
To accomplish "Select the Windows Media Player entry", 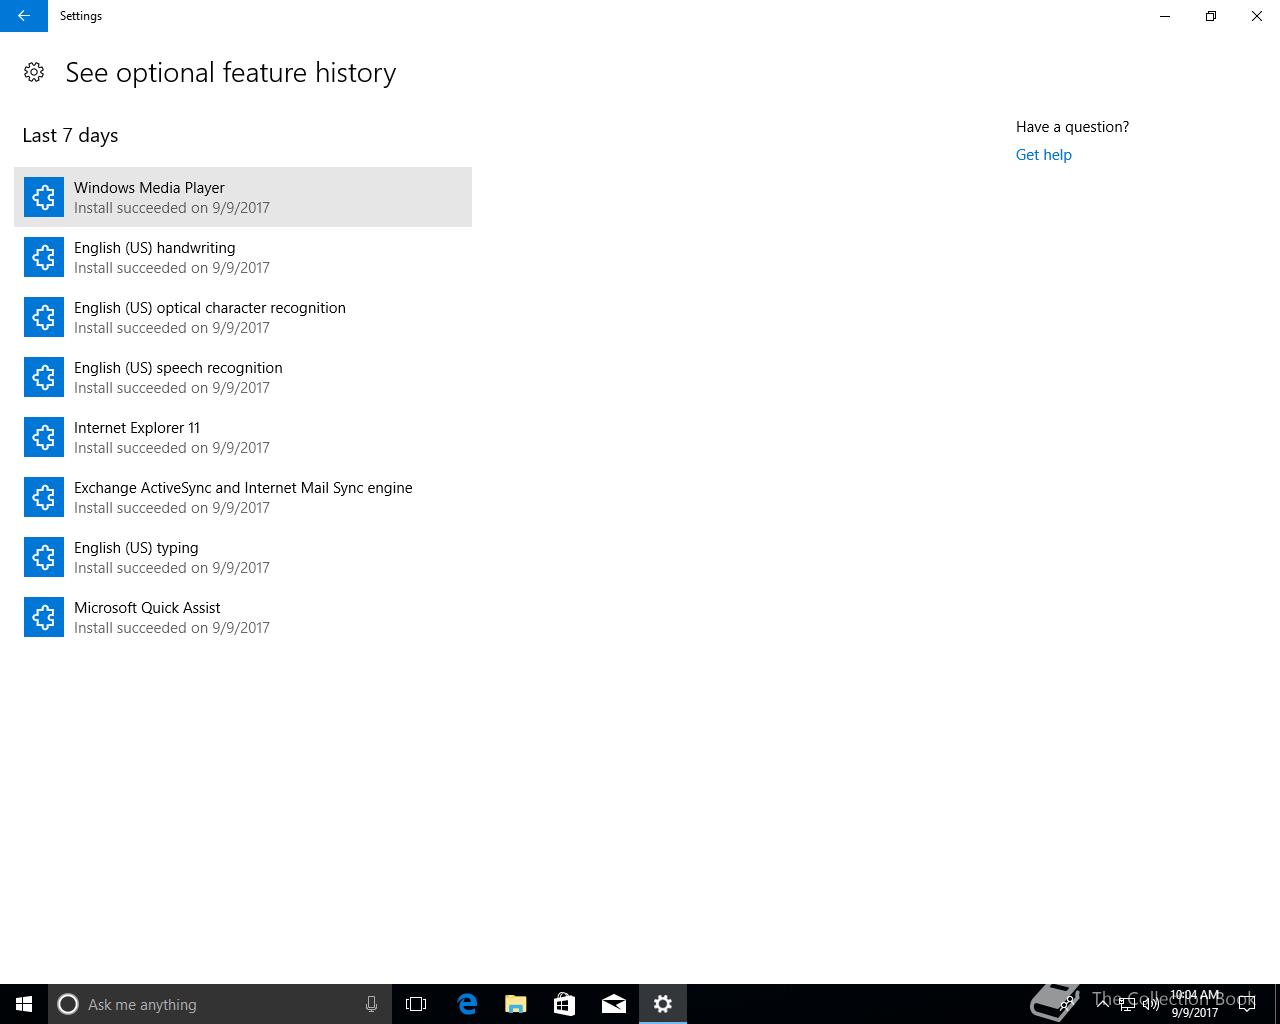I will [243, 197].
